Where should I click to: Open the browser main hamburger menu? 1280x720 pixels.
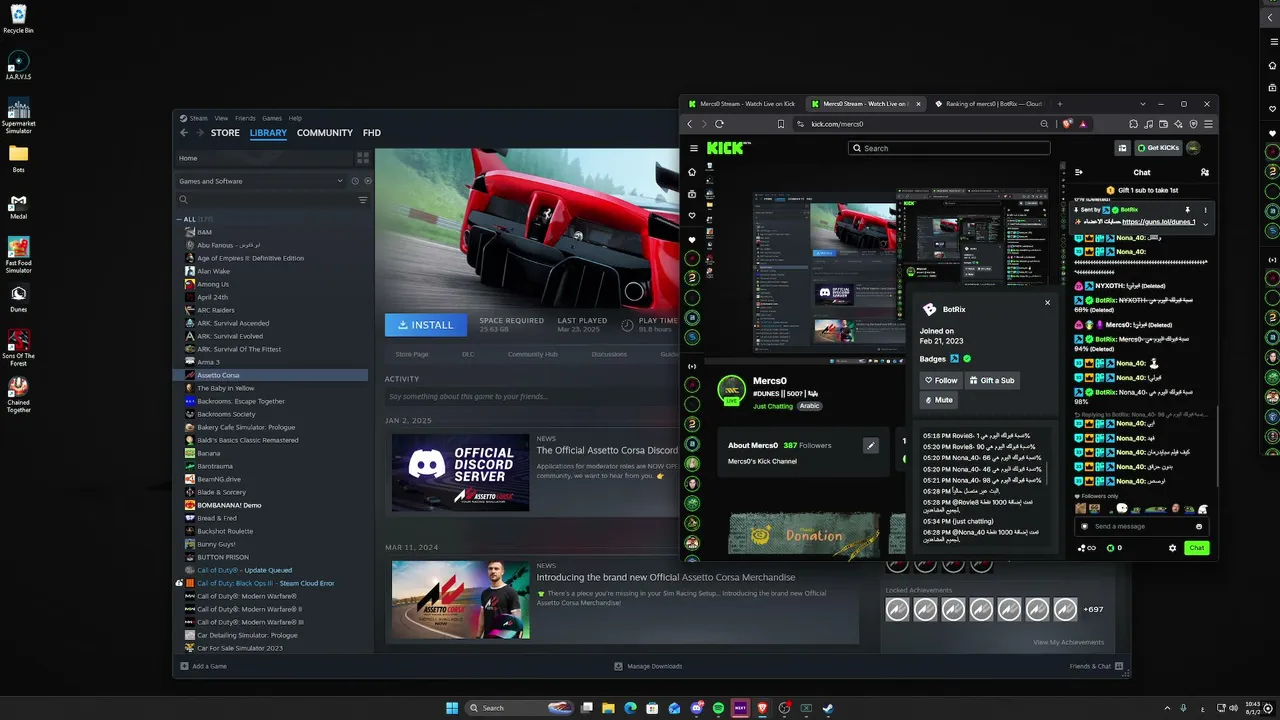point(1209,124)
